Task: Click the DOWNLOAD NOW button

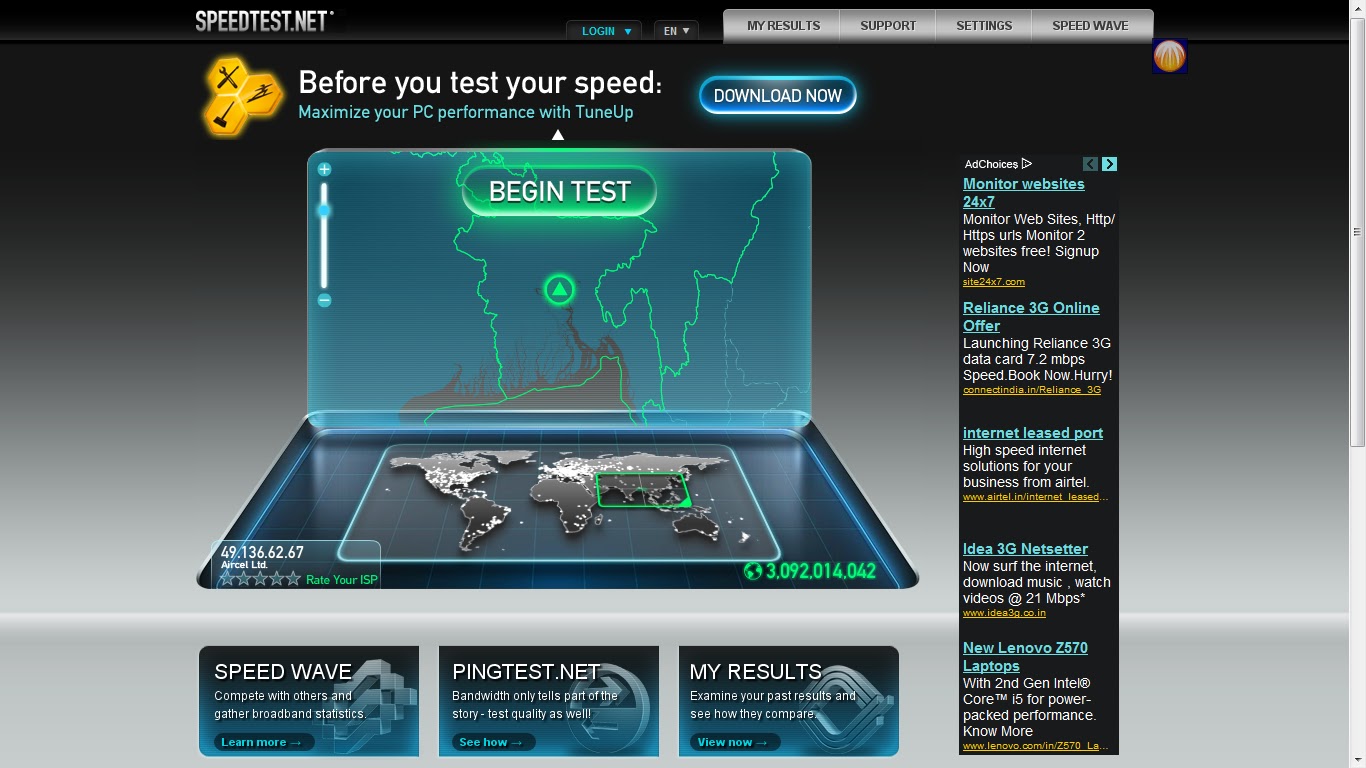Action: click(778, 96)
